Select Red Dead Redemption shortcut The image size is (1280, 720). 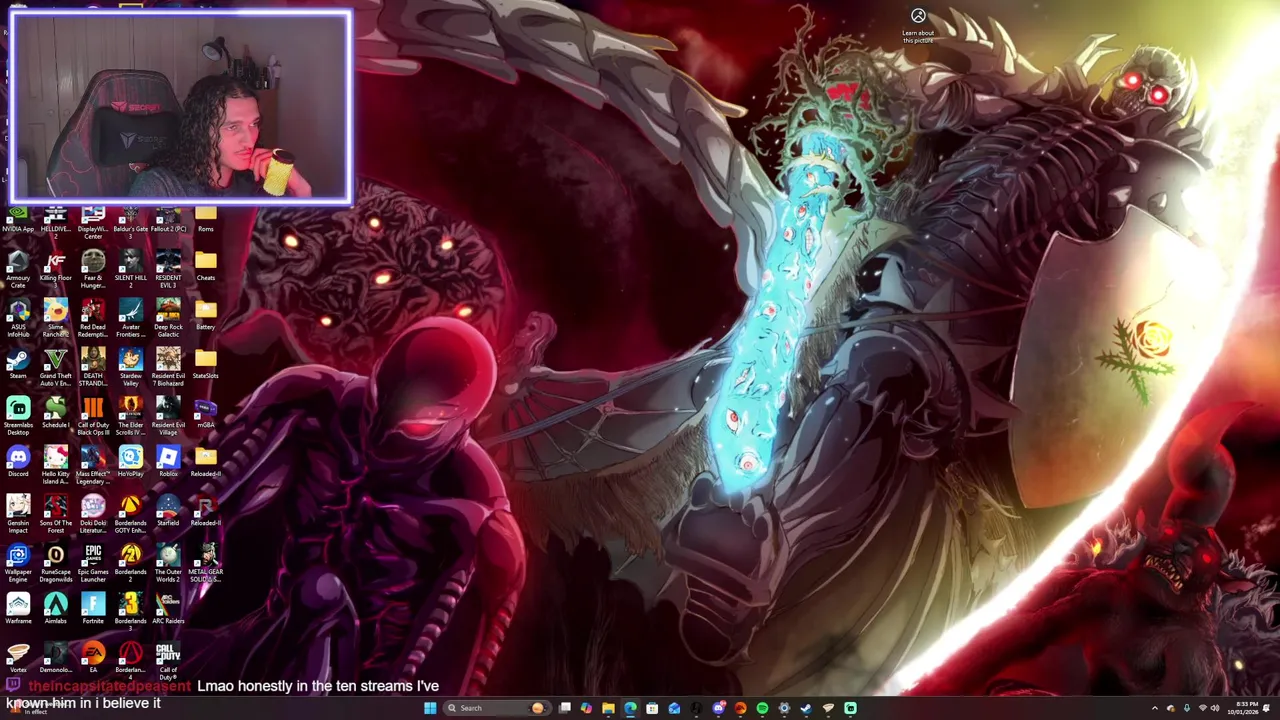click(x=93, y=319)
